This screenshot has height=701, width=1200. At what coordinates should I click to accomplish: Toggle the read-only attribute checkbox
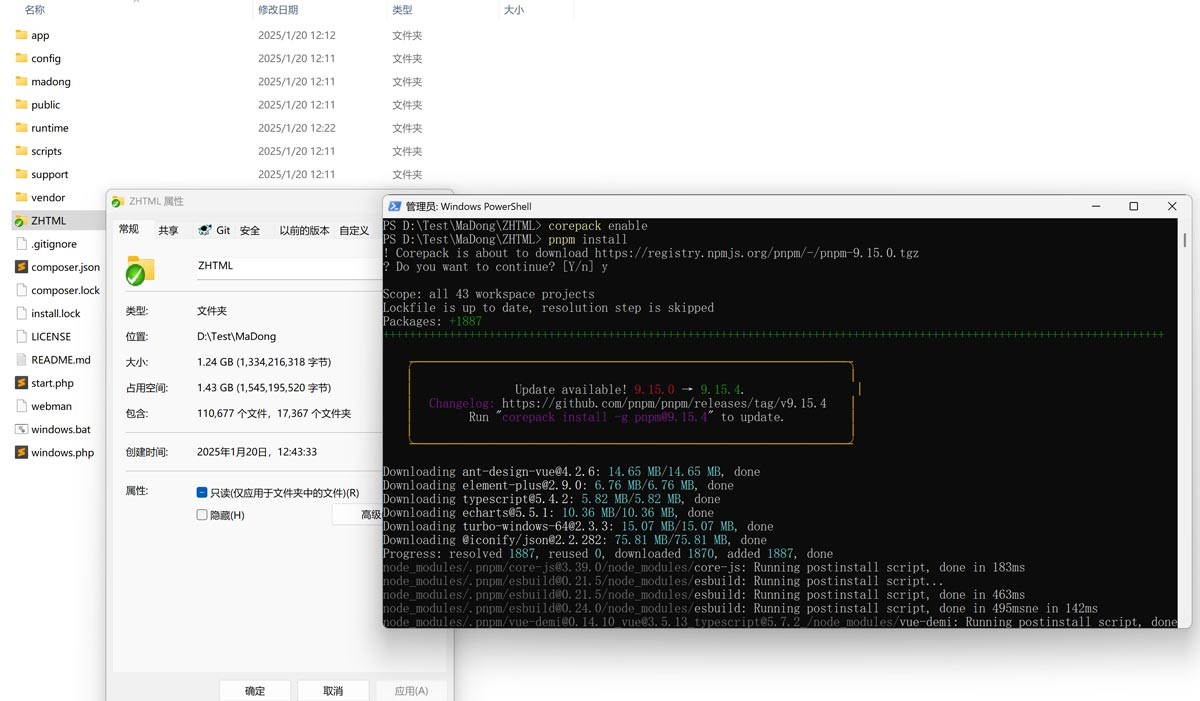(202, 493)
